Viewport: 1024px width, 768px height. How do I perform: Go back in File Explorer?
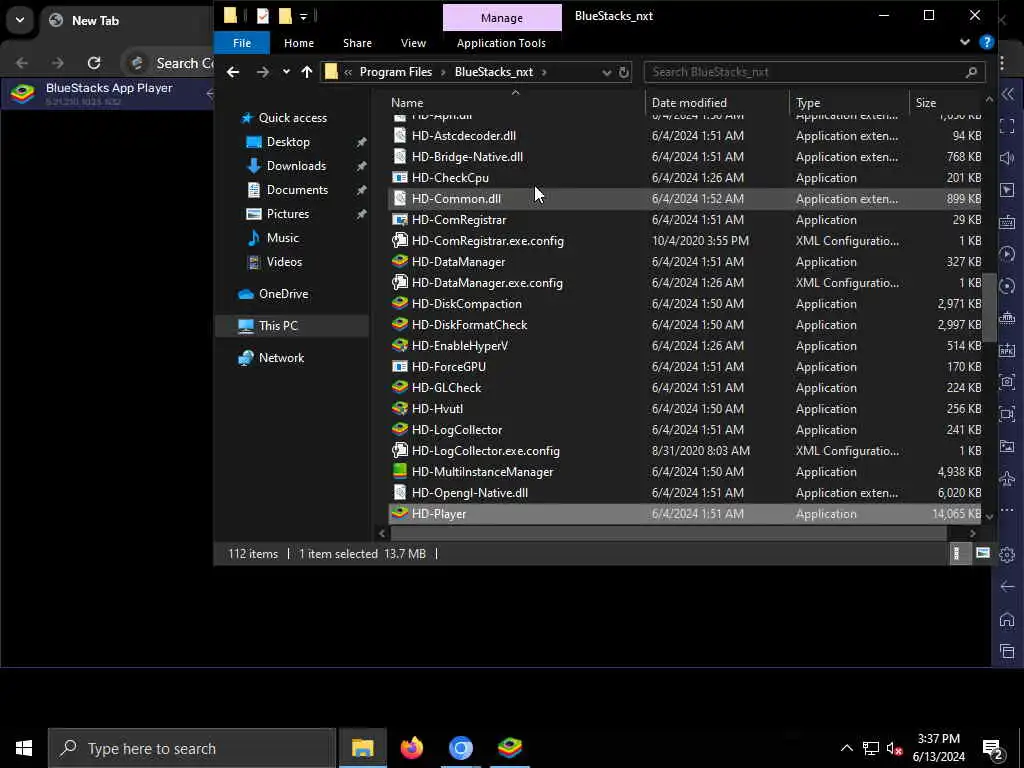pyautogui.click(x=233, y=72)
